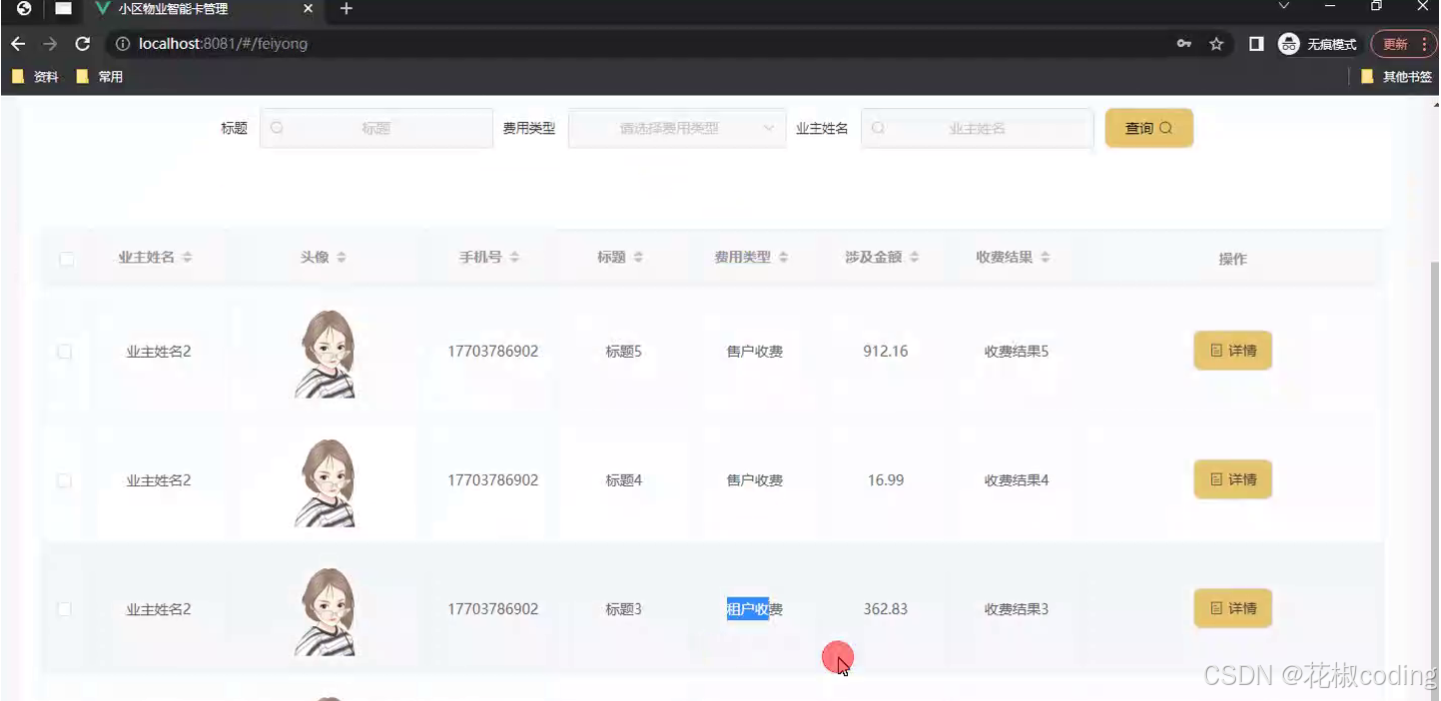Close the 小区物业智能卡管理 tab
This screenshot has width=1441, height=701.
[x=308, y=9]
